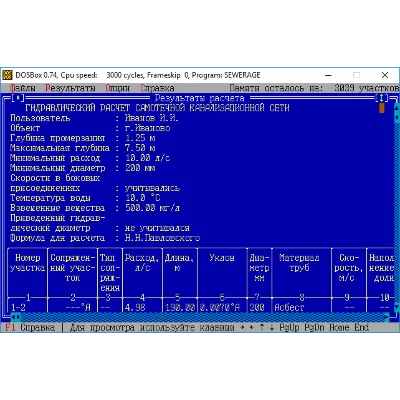The height and width of the screenshot is (400, 400).
Task: Click the label Взвешенные вещества
Action: tap(57, 208)
